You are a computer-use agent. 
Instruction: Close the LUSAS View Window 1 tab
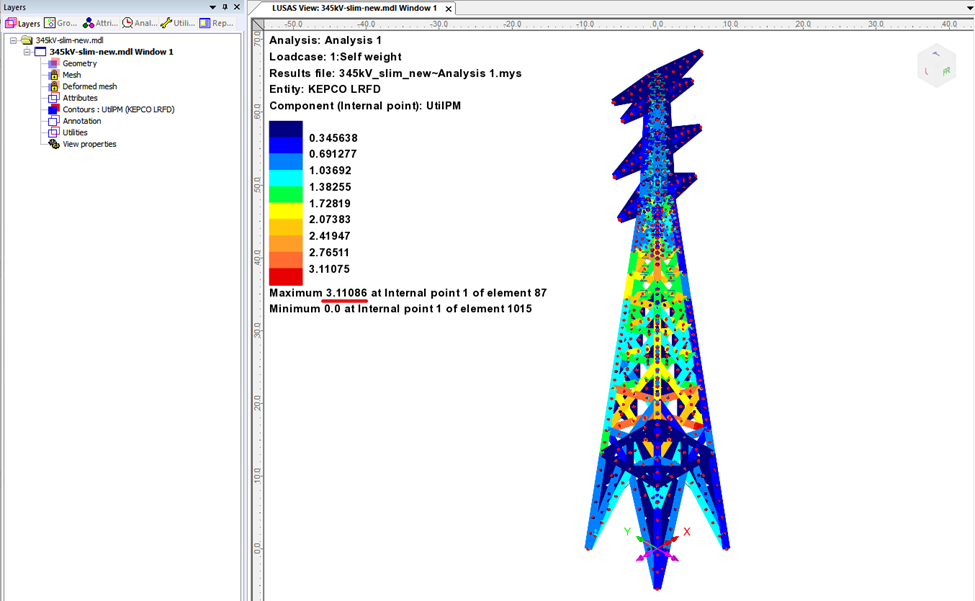(x=448, y=8)
